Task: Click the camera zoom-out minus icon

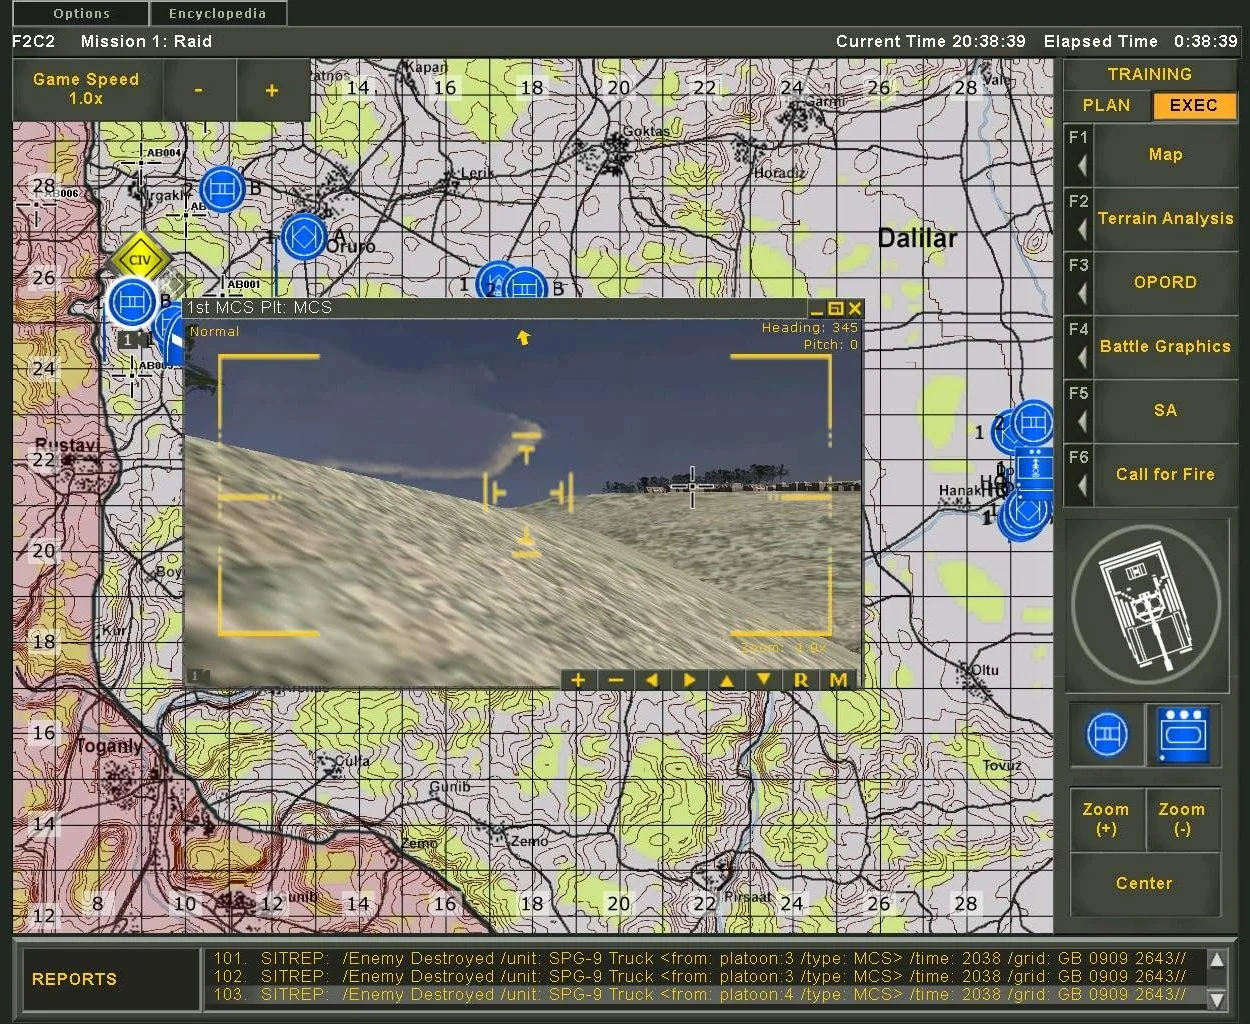Action: [x=615, y=680]
